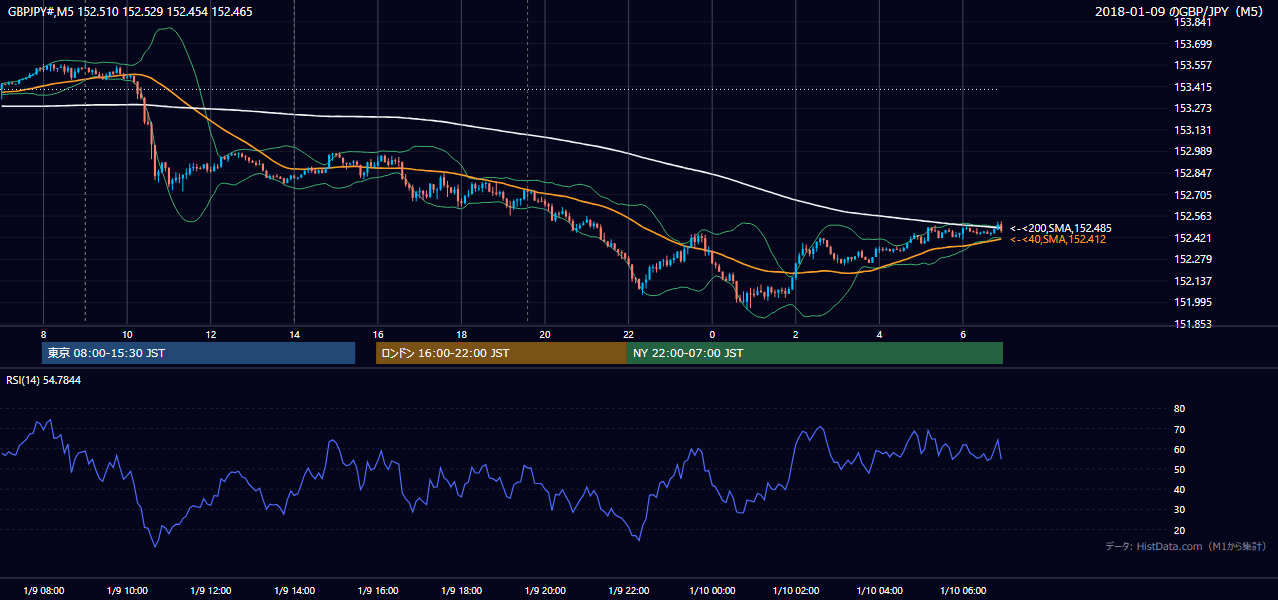Click the 1/9 08:00 time axis label

point(43,590)
